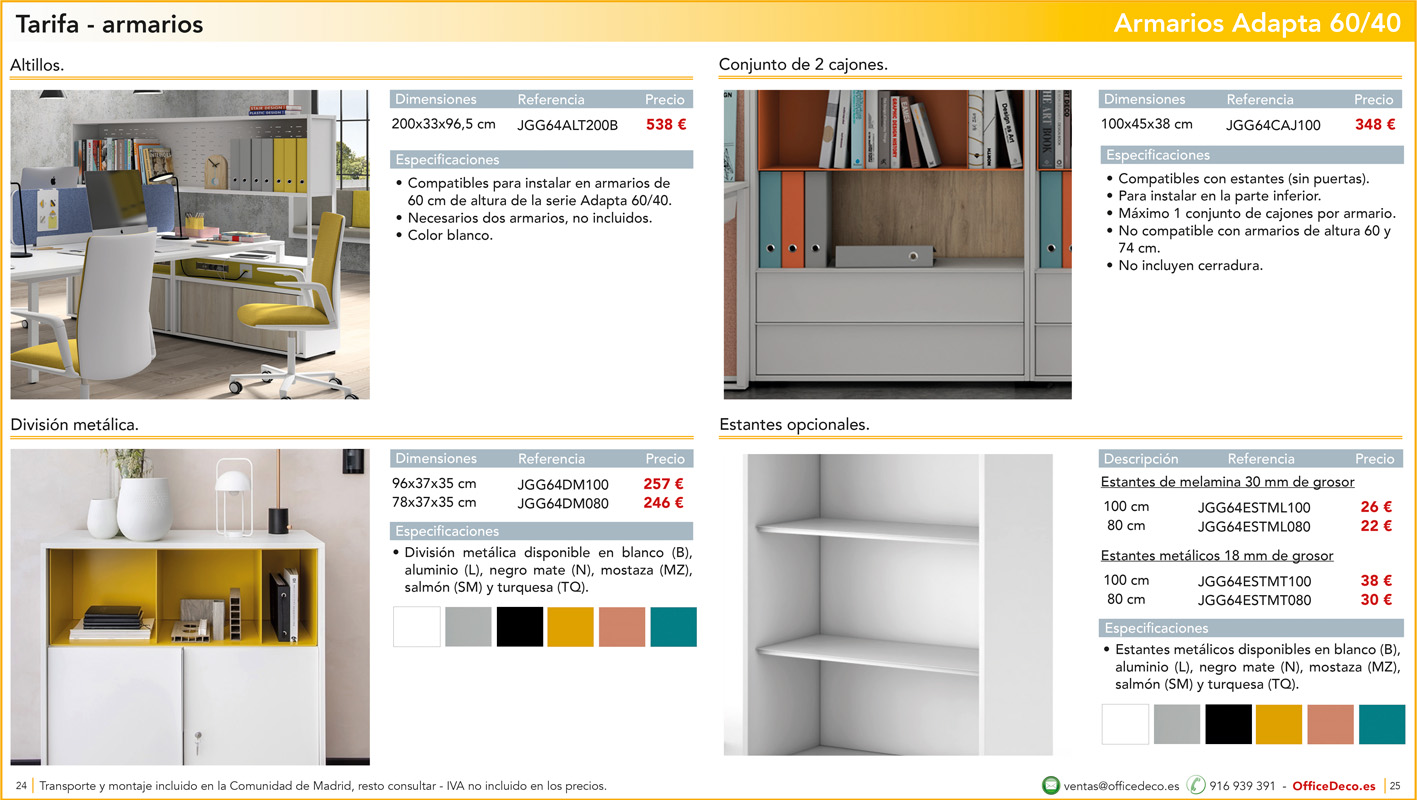Click the Transporte y montaje footer note

(322, 786)
